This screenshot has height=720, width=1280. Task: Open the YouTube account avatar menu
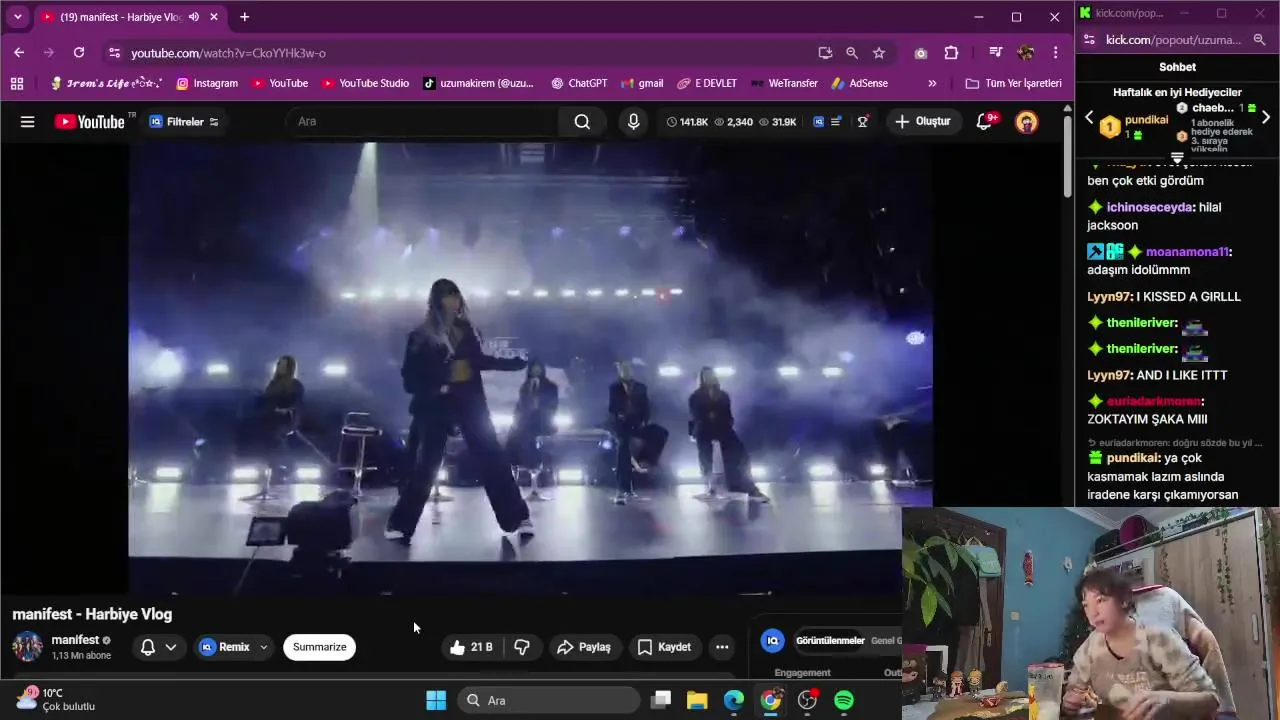coord(1026,122)
